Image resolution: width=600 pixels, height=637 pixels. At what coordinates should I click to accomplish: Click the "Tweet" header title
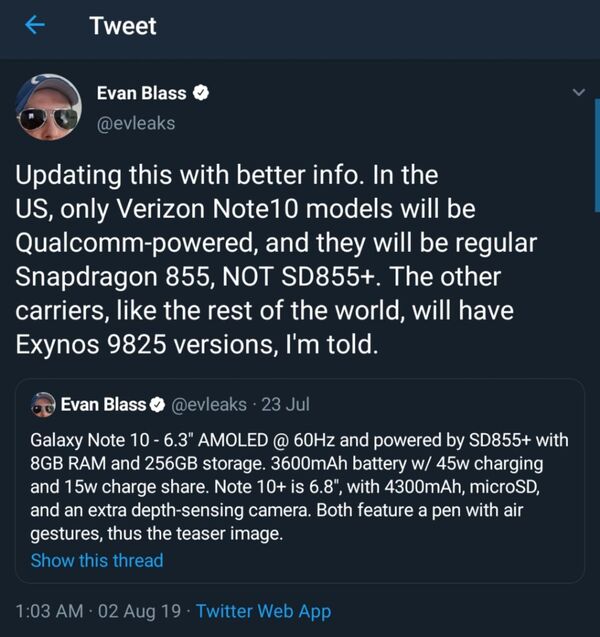click(123, 26)
